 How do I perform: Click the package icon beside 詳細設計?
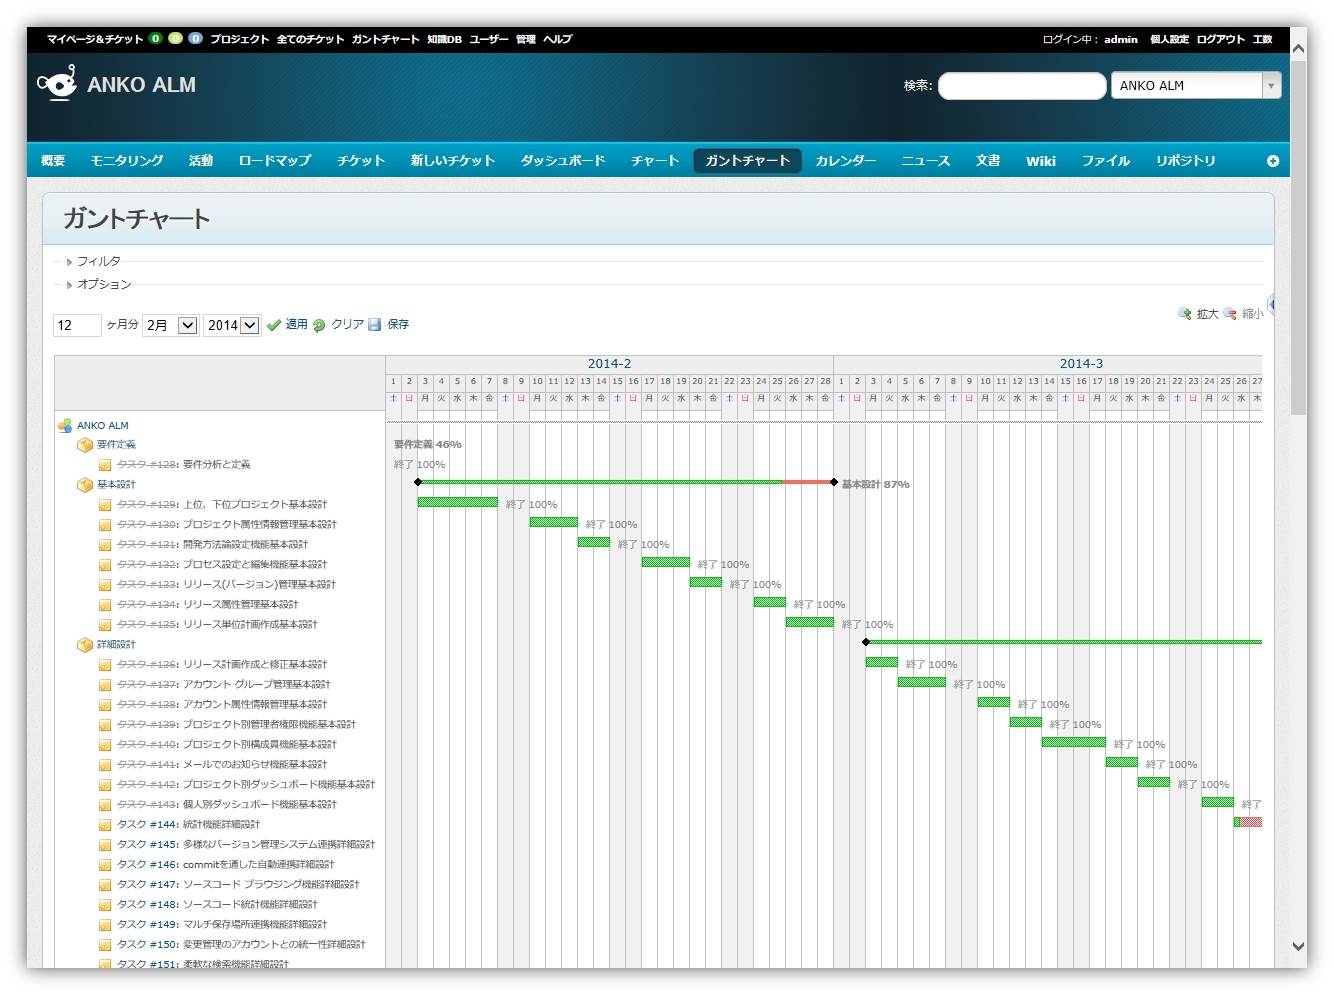(x=85, y=645)
